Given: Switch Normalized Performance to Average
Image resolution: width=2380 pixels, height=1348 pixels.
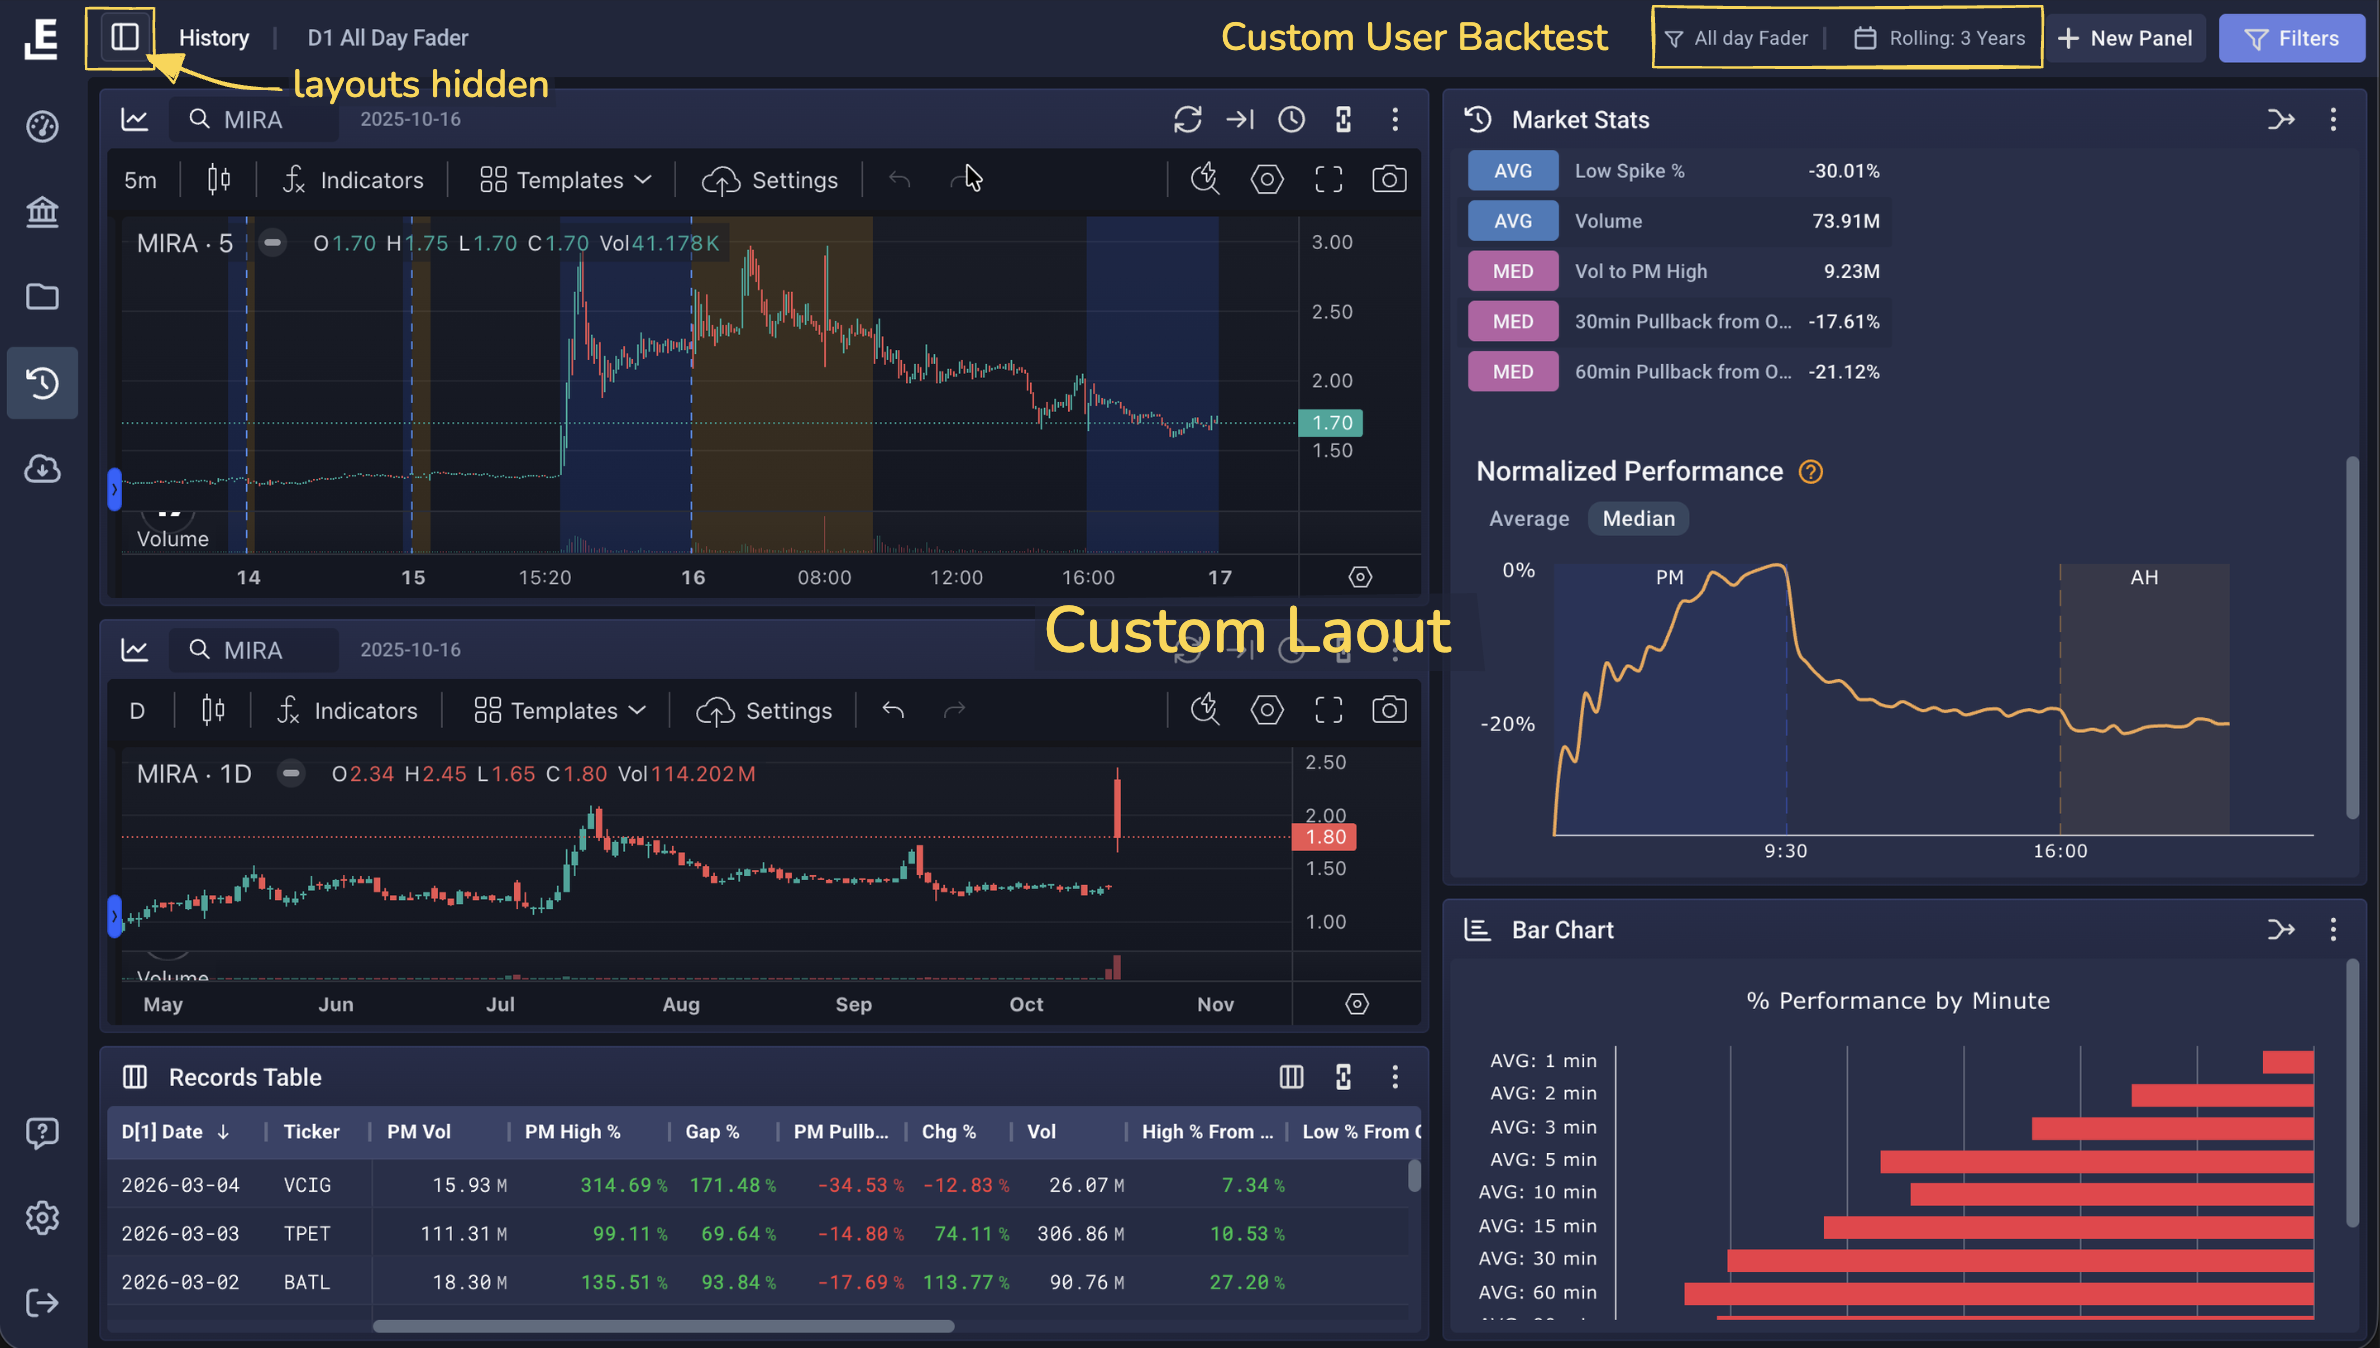Looking at the screenshot, I should 1528,519.
